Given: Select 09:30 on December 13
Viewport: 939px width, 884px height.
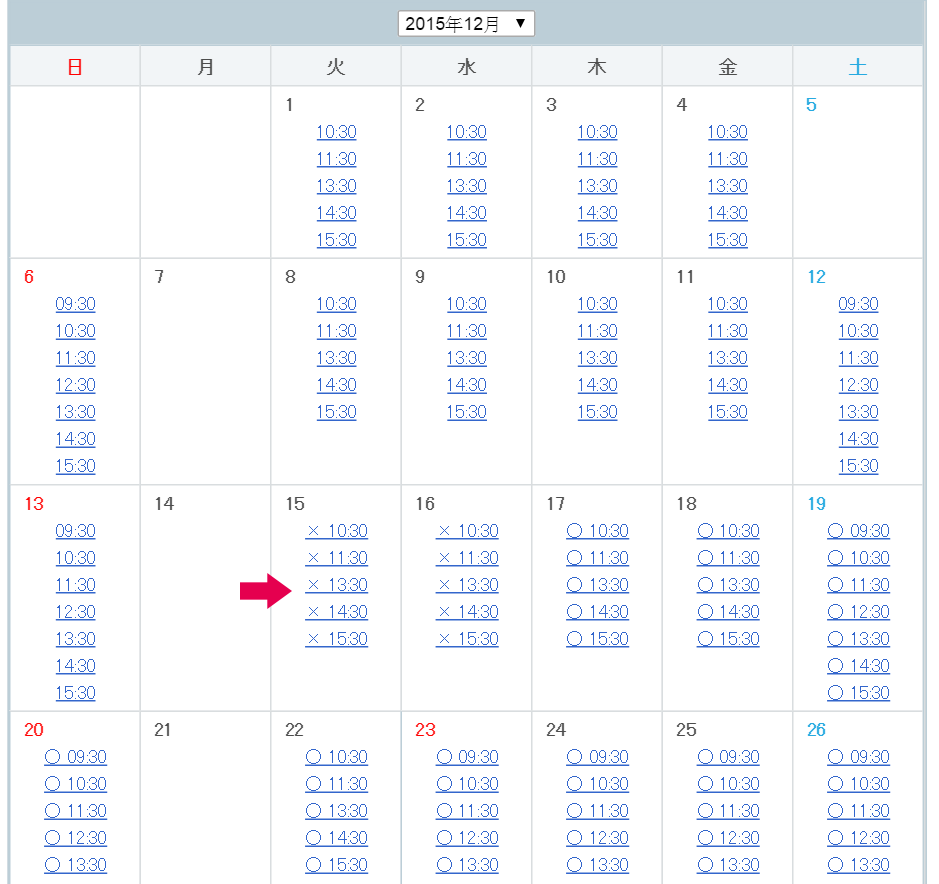Looking at the screenshot, I should 75,531.
